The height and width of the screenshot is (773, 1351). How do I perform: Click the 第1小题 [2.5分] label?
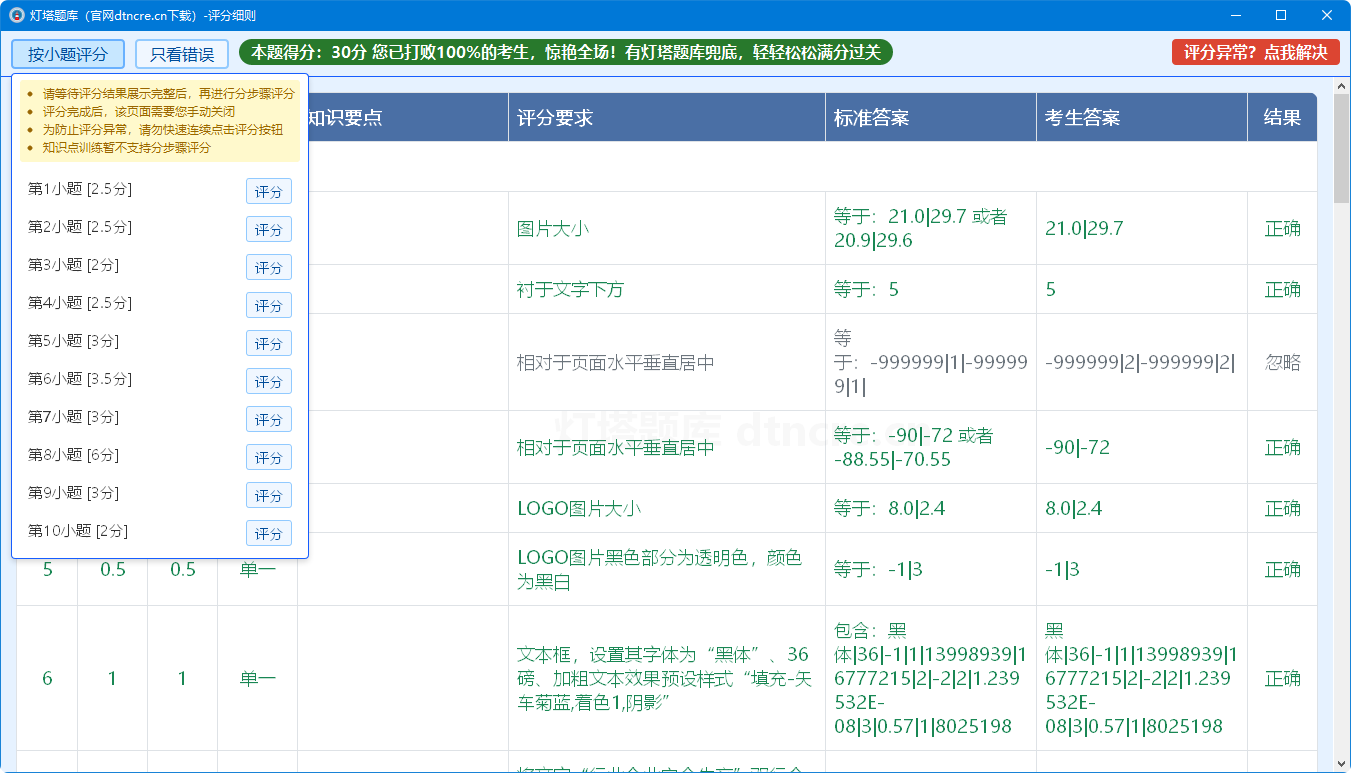pyautogui.click(x=80, y=189)
